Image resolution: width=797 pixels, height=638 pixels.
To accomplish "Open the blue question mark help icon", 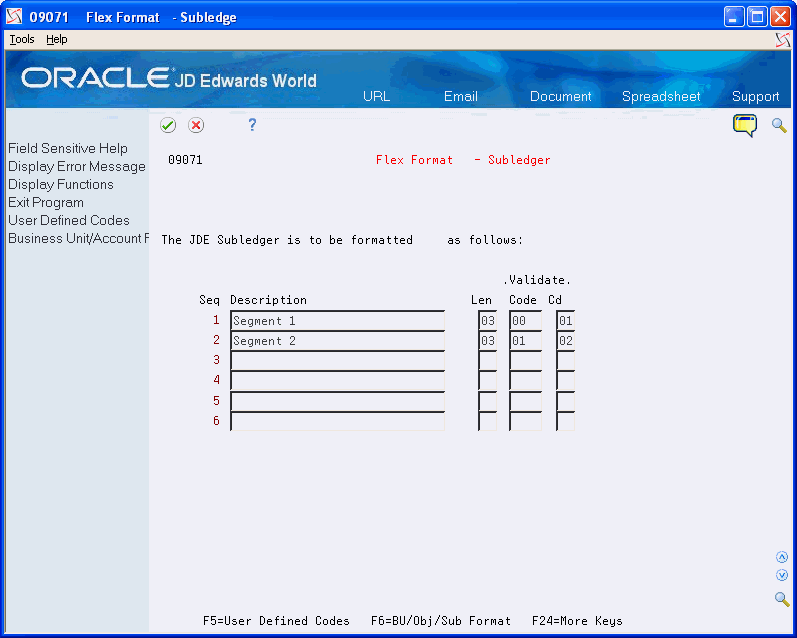I will (x=252, y=125).
